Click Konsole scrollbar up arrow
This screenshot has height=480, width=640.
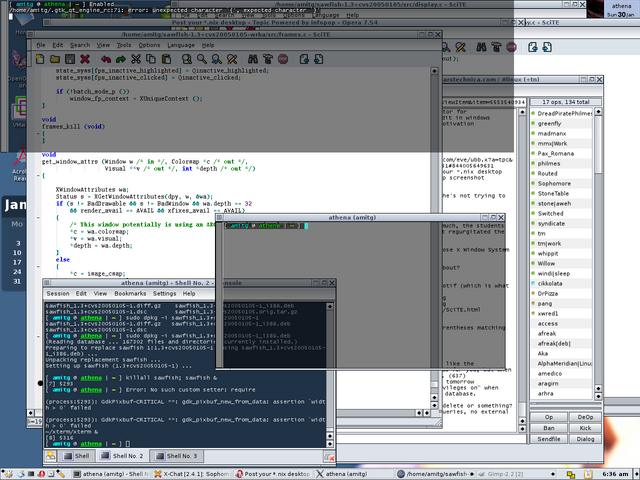point(330,306)
